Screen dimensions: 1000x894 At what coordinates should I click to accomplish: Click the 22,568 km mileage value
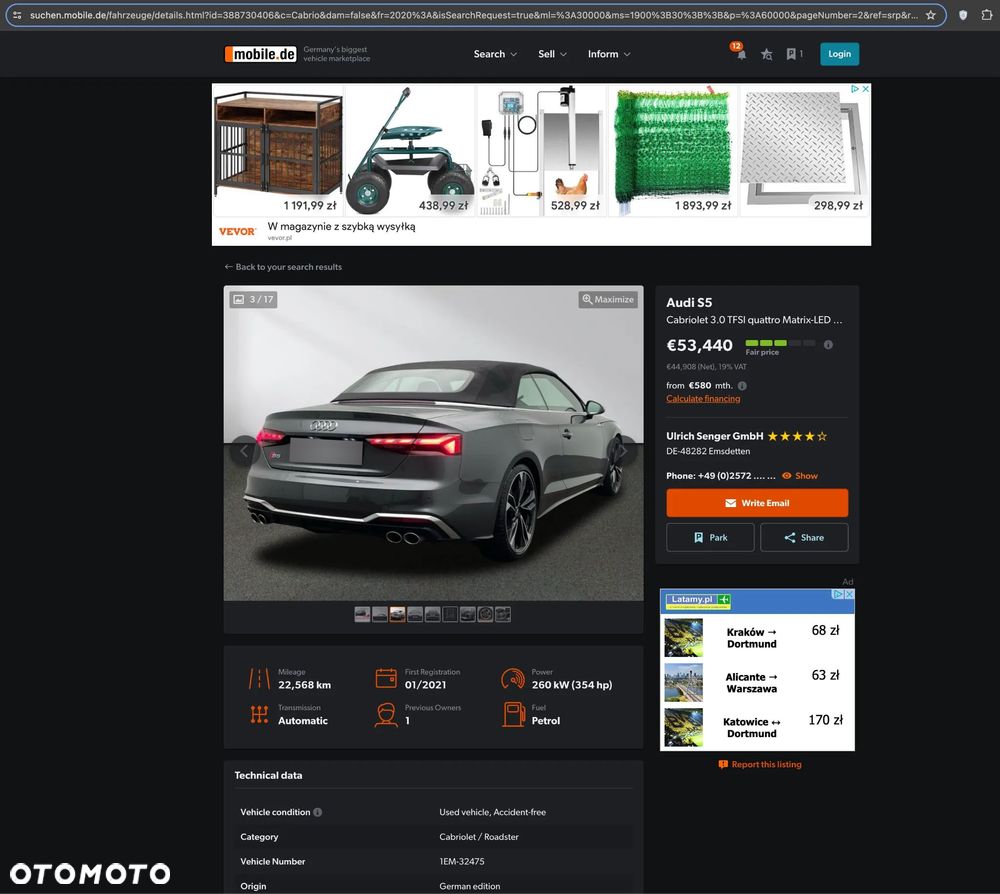(x=304, y=685)
